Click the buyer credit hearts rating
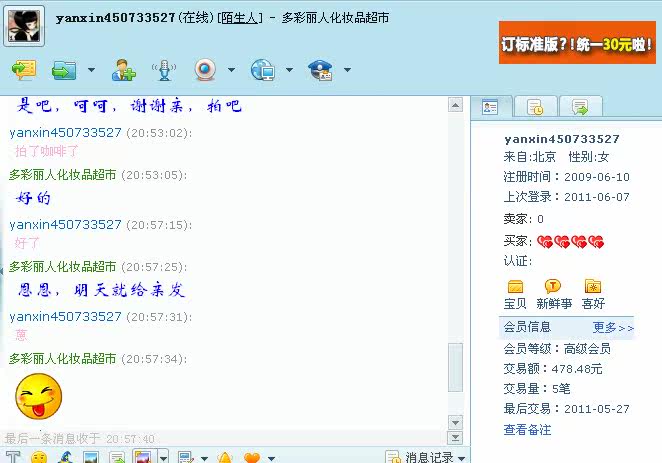Screen dimensions: 662x463 point(570,242)
